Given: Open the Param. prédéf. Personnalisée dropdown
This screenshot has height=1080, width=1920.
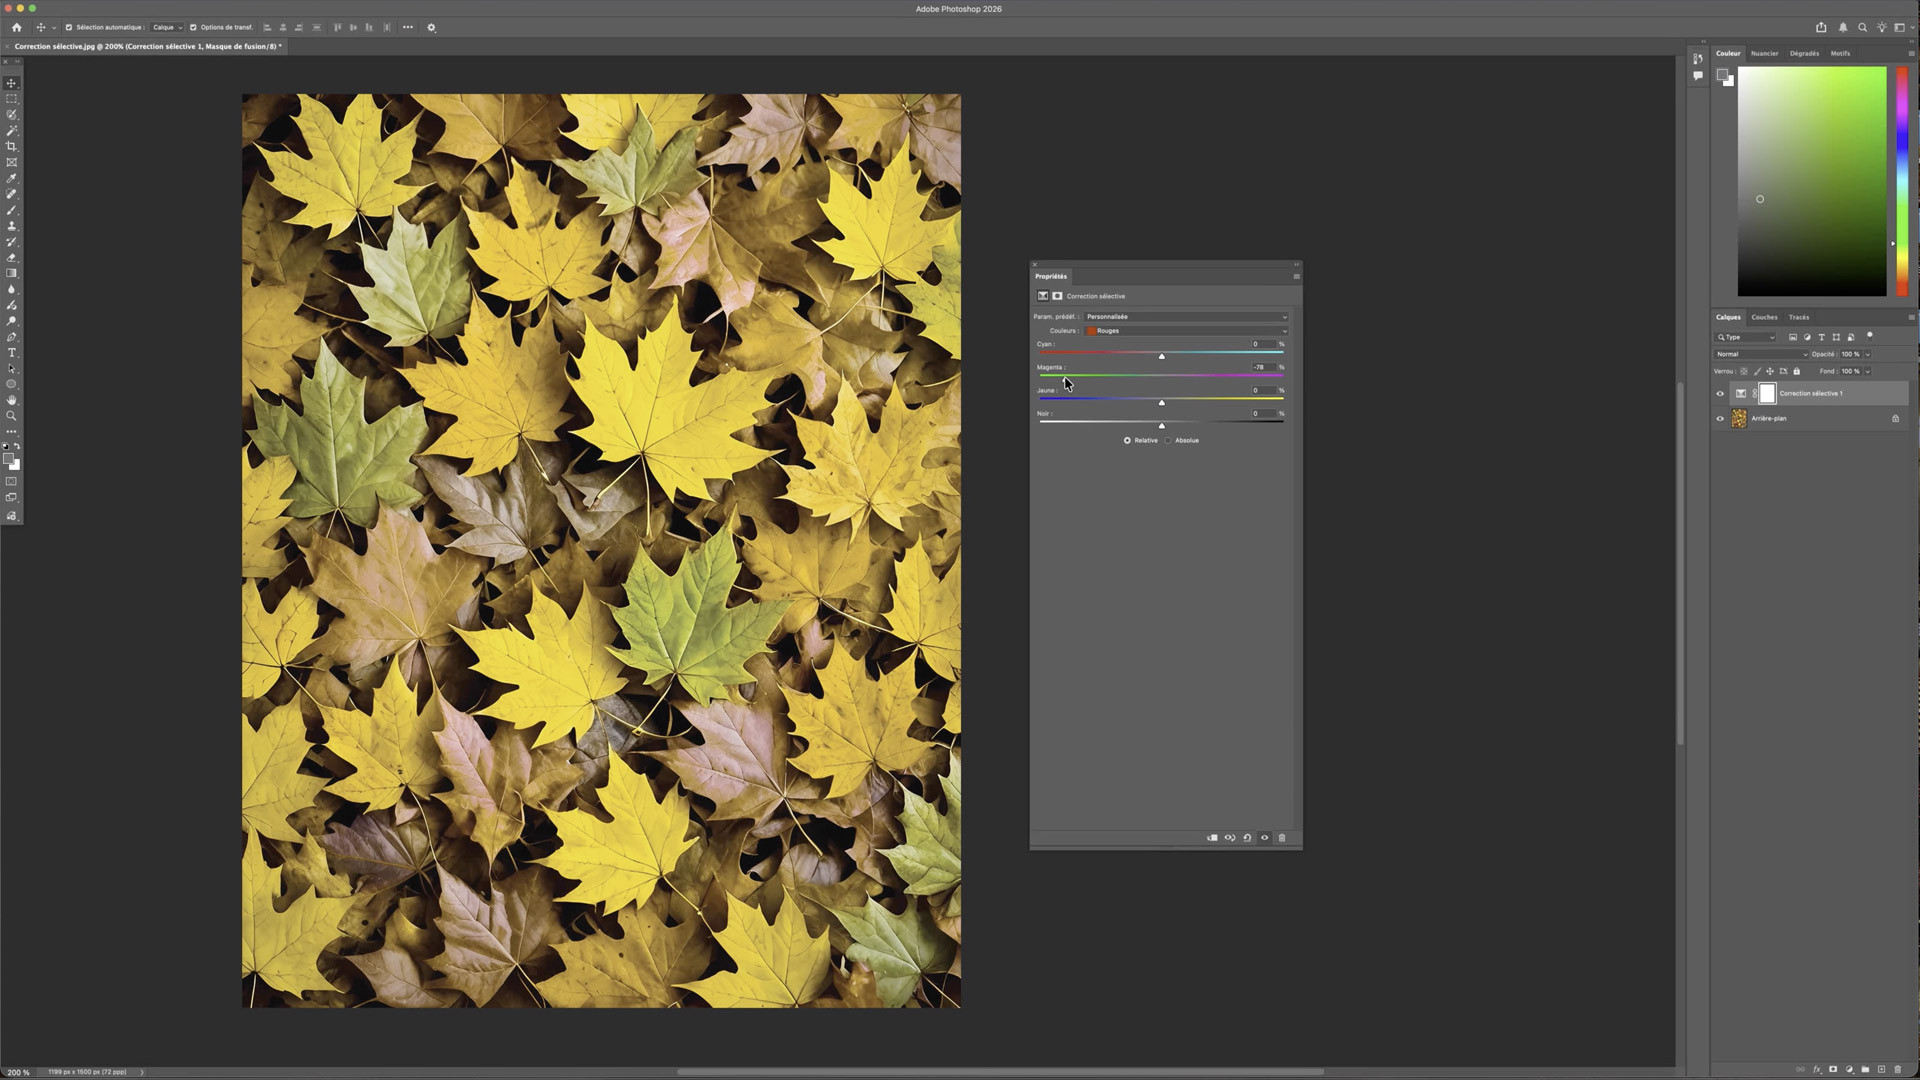Looking at the screenshot, I should click(x=1186, y=317).
